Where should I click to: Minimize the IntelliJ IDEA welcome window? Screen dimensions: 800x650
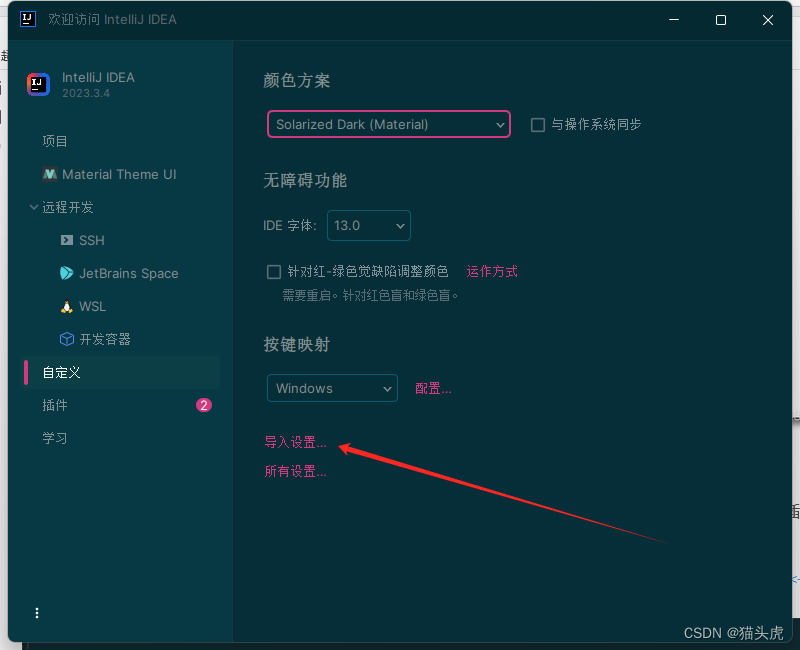(674, 20)
